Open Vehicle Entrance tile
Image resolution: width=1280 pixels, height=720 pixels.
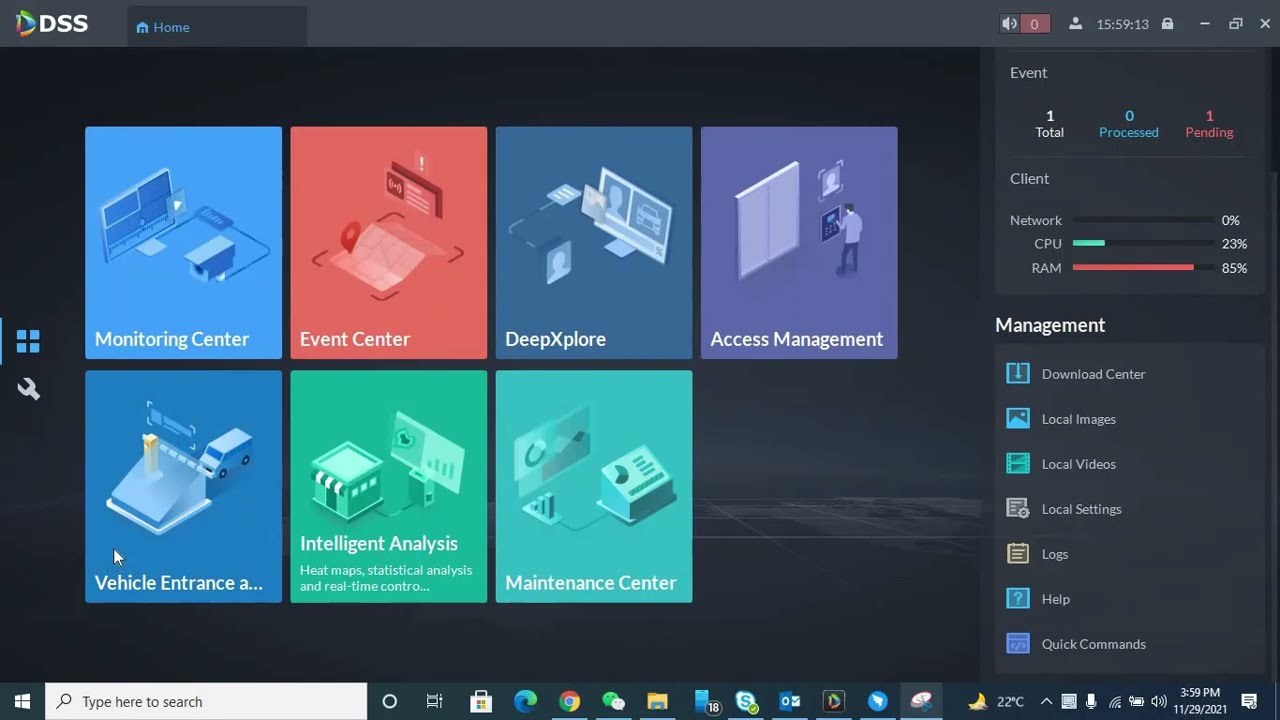coord(183,486)
